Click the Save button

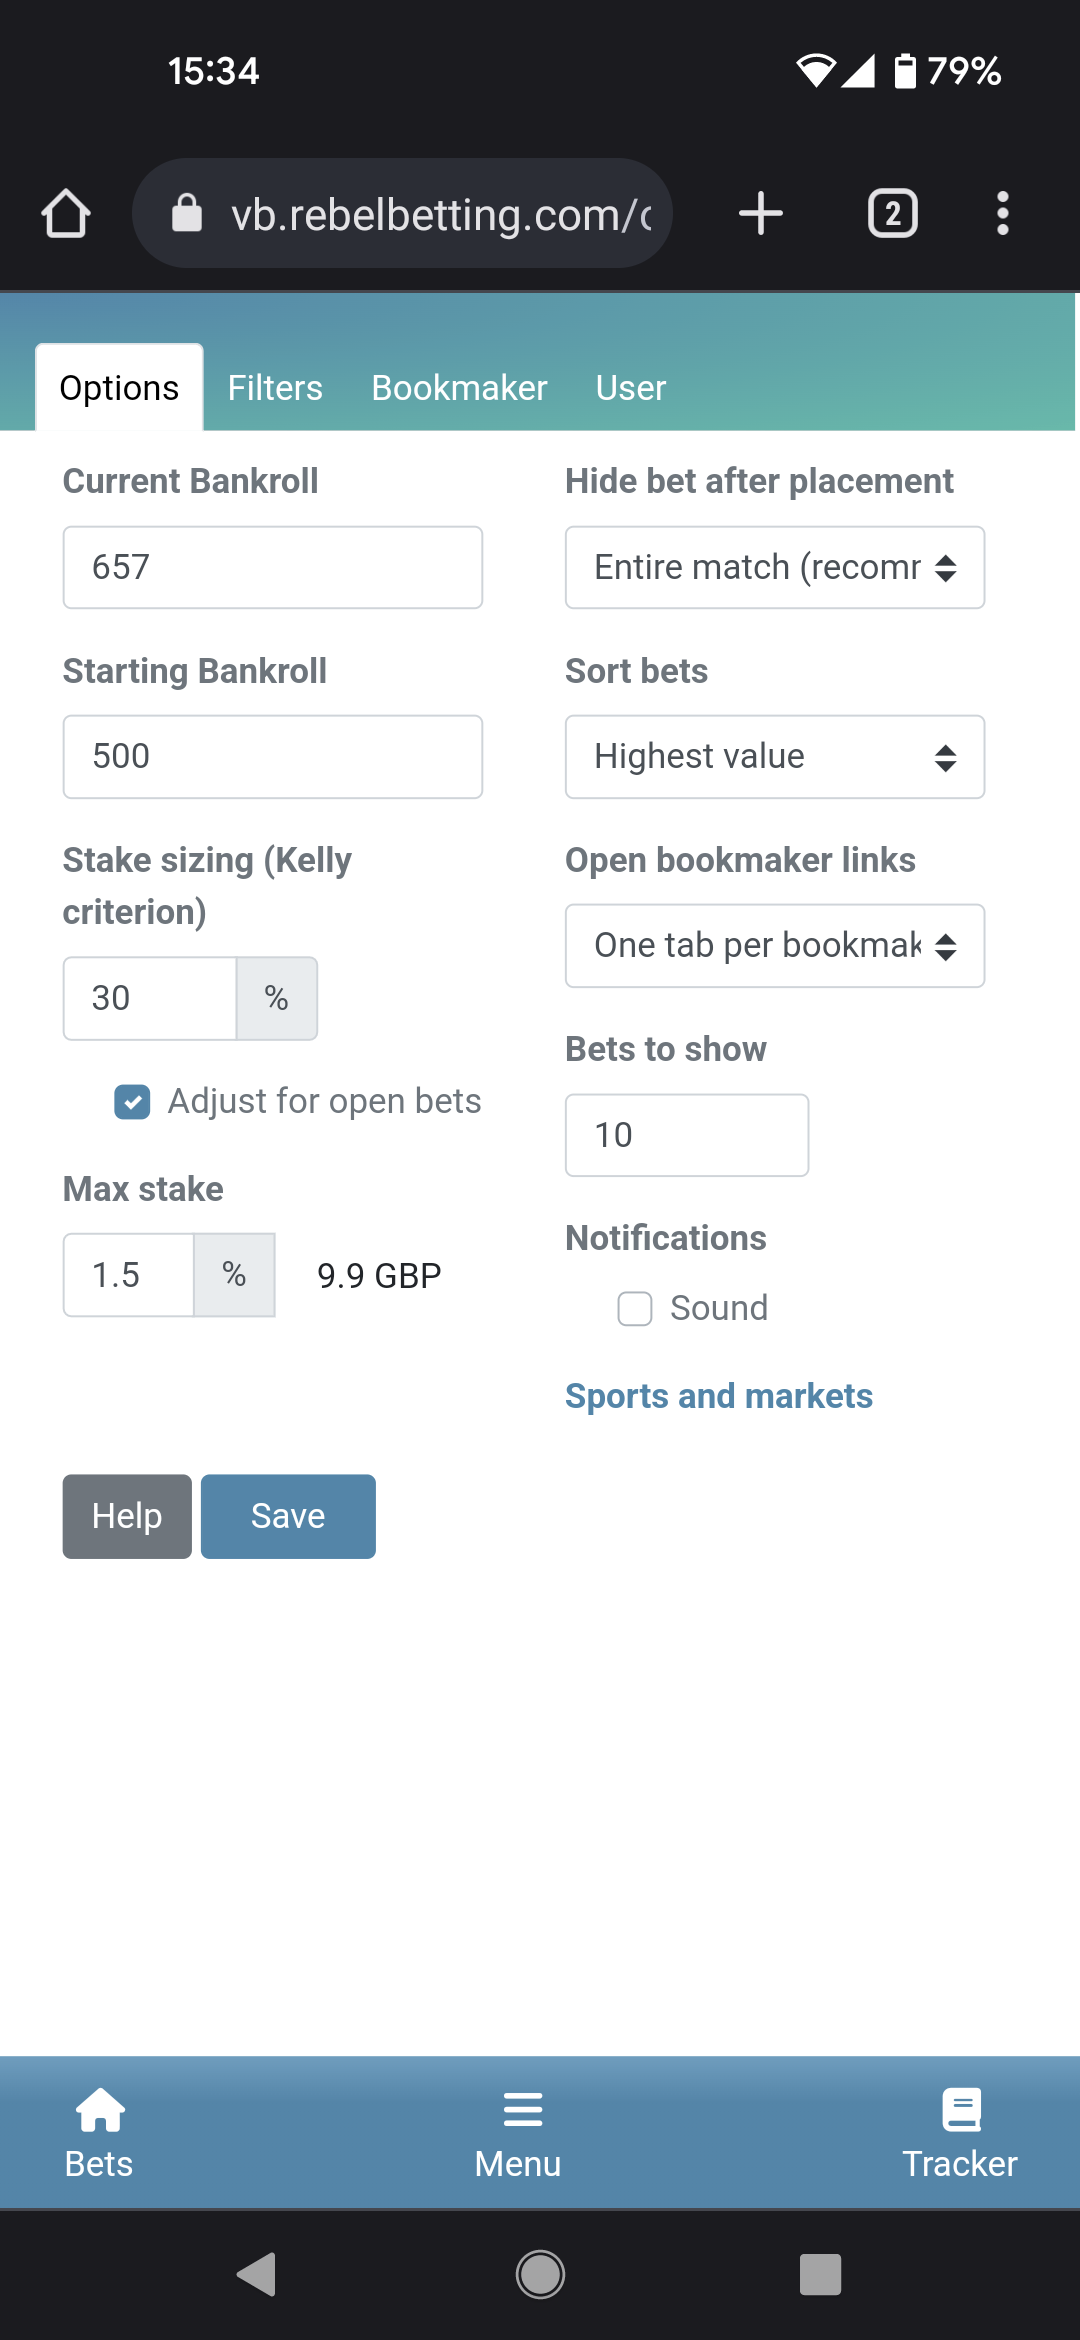click(x=288, y=1516)
